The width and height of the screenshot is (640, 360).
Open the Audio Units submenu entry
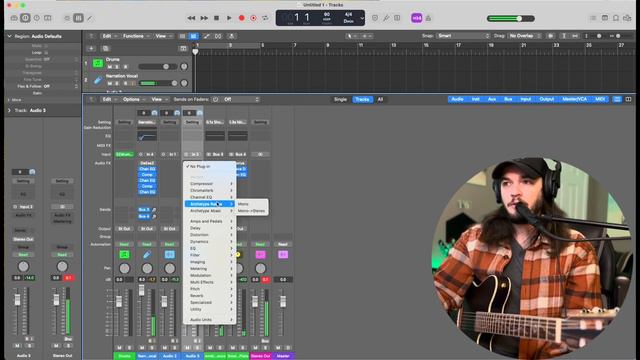click(209, 320)
